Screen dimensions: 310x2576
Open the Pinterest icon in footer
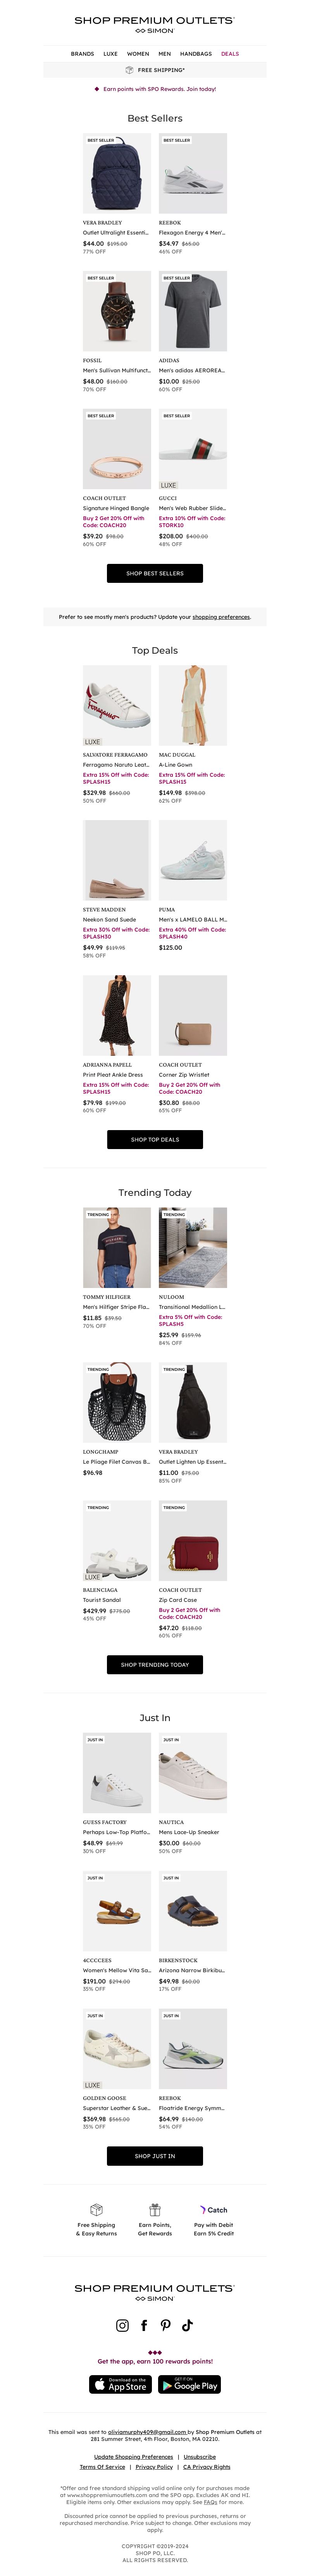tap(166, 2325)
